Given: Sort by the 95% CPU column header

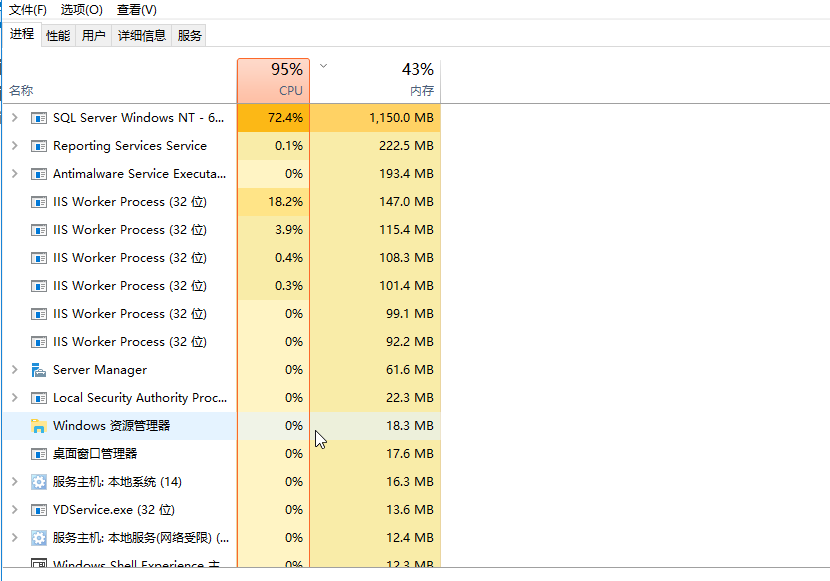Looking at the screenshot, I should 274,80.
